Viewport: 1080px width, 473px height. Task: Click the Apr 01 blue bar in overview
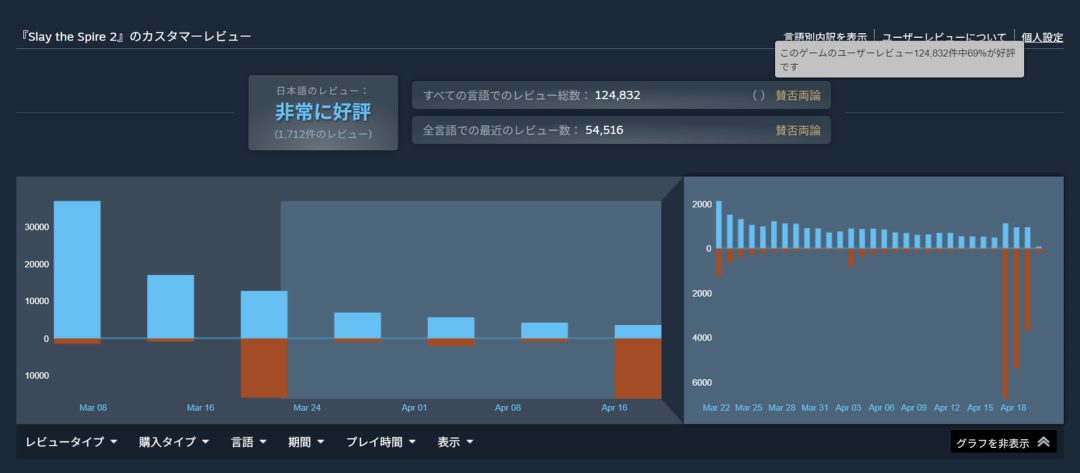pos(451,327)
